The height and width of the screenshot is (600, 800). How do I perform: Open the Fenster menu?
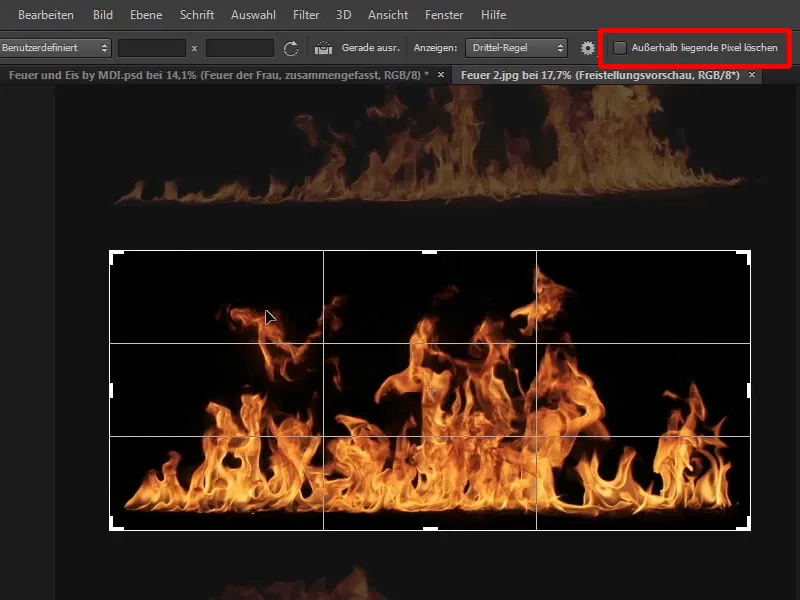[444, 15]
